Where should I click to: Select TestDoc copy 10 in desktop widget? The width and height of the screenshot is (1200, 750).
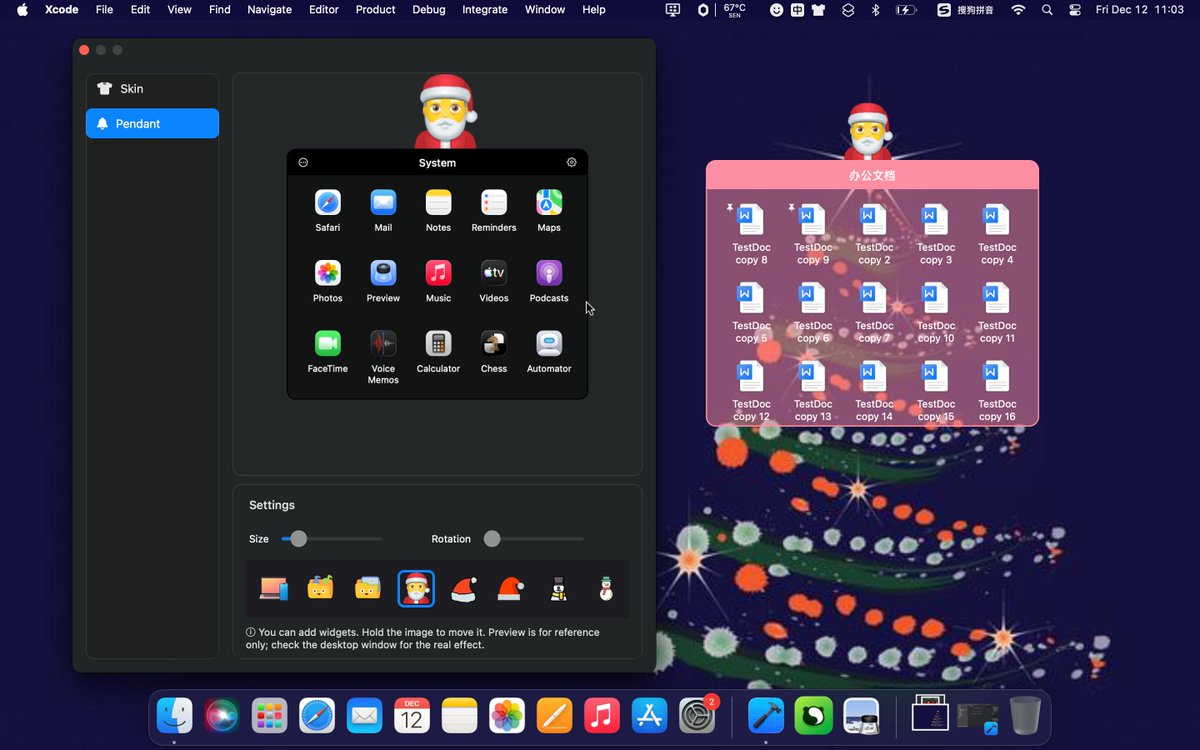935,313
